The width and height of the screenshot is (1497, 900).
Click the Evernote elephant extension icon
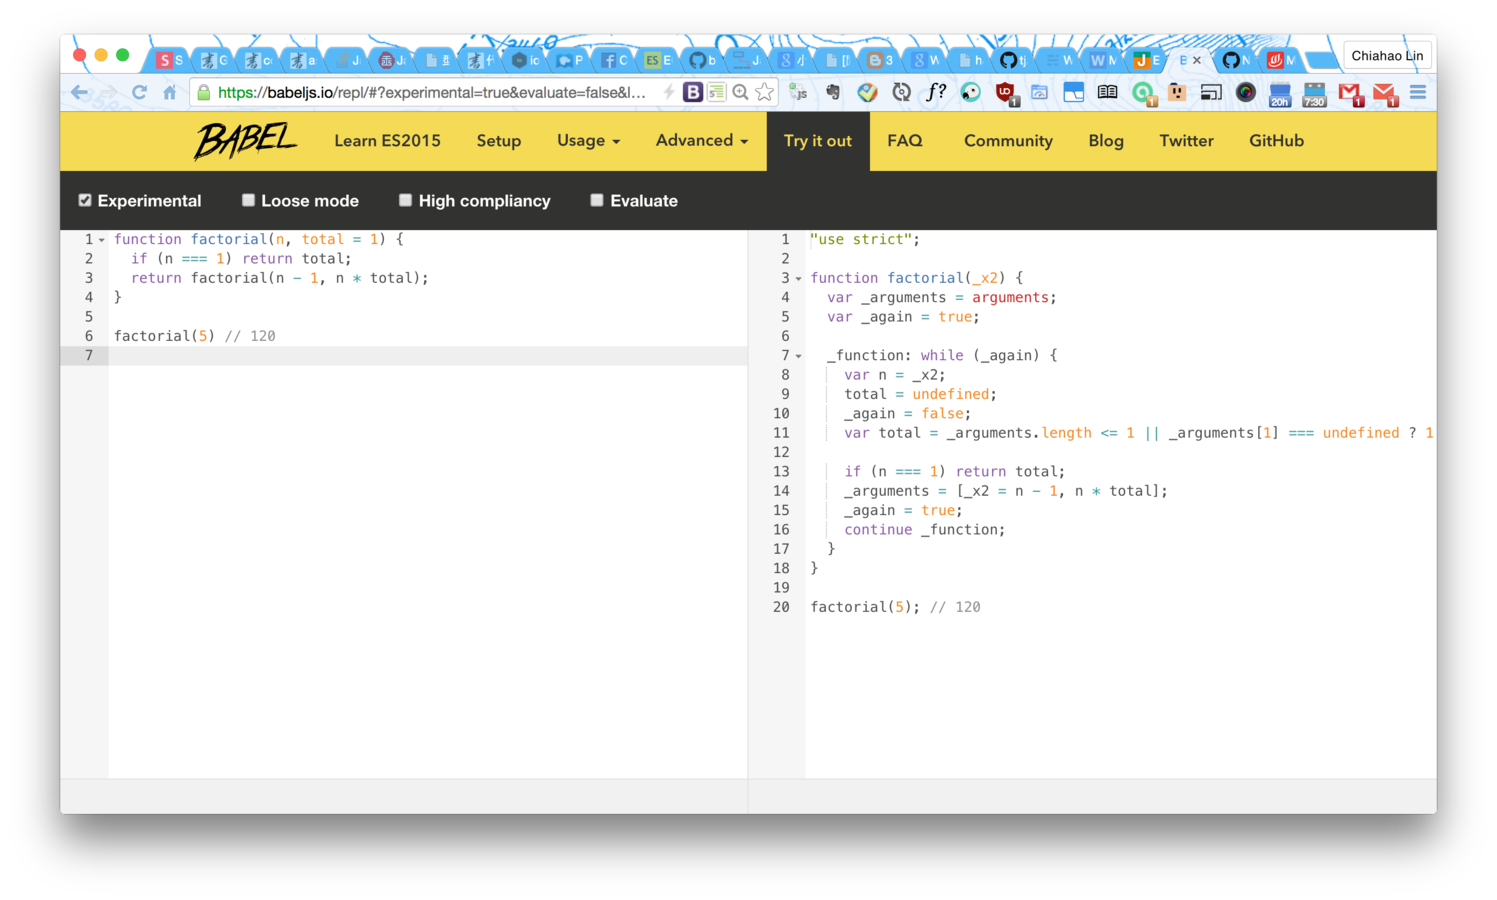pyautogui.click(x=832, y=92)
